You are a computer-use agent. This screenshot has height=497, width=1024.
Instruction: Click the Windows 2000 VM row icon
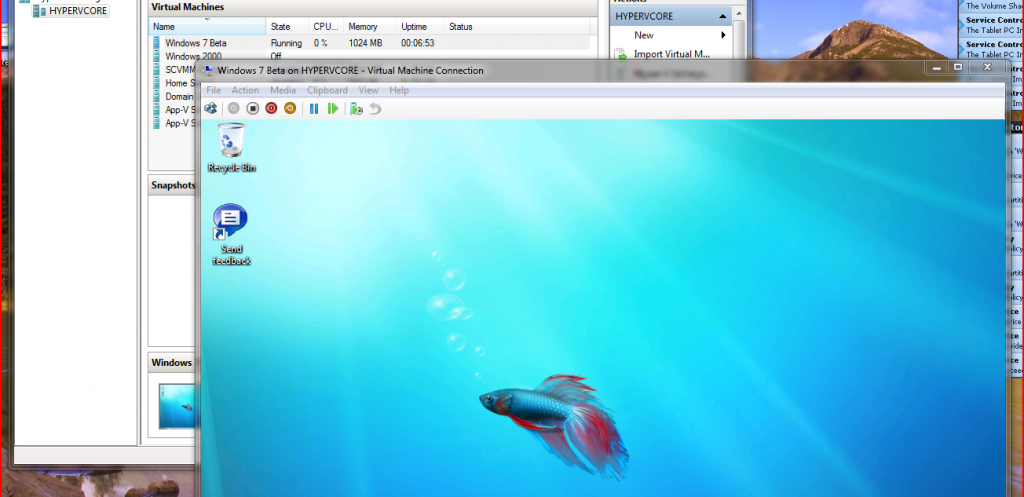[x=157, y=56]
